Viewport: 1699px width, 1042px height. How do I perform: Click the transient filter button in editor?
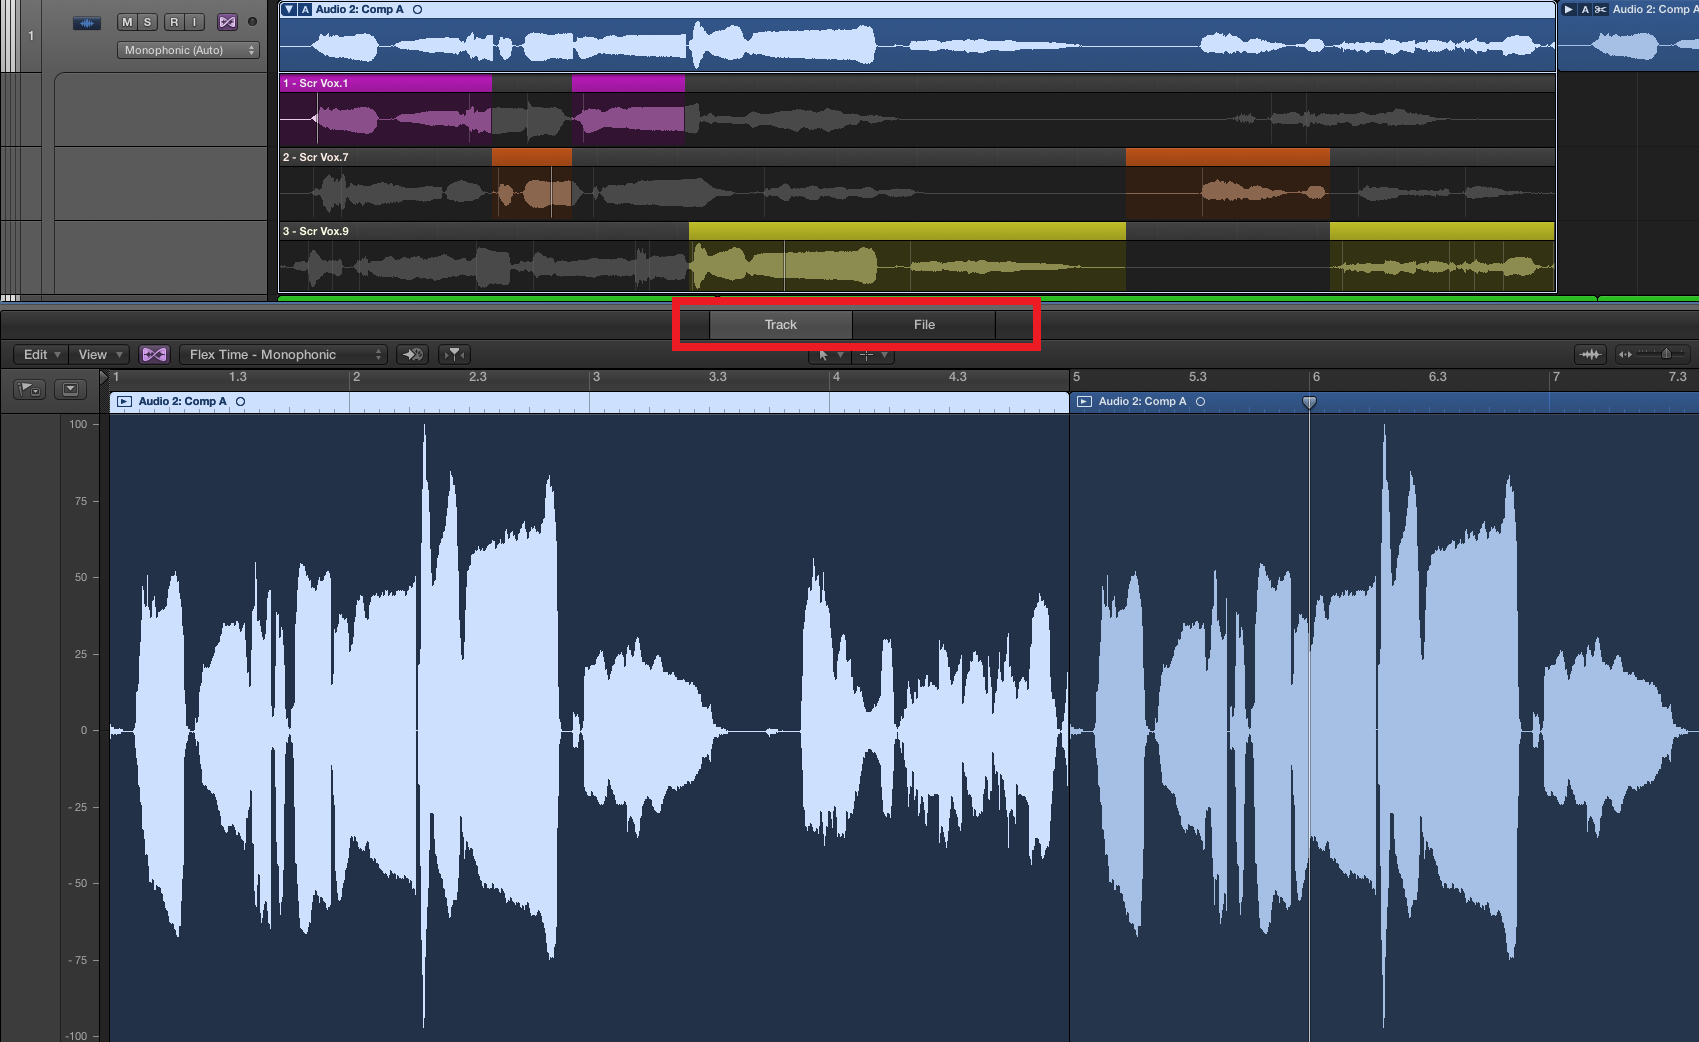pyautogui.click(x=454, y=355)
